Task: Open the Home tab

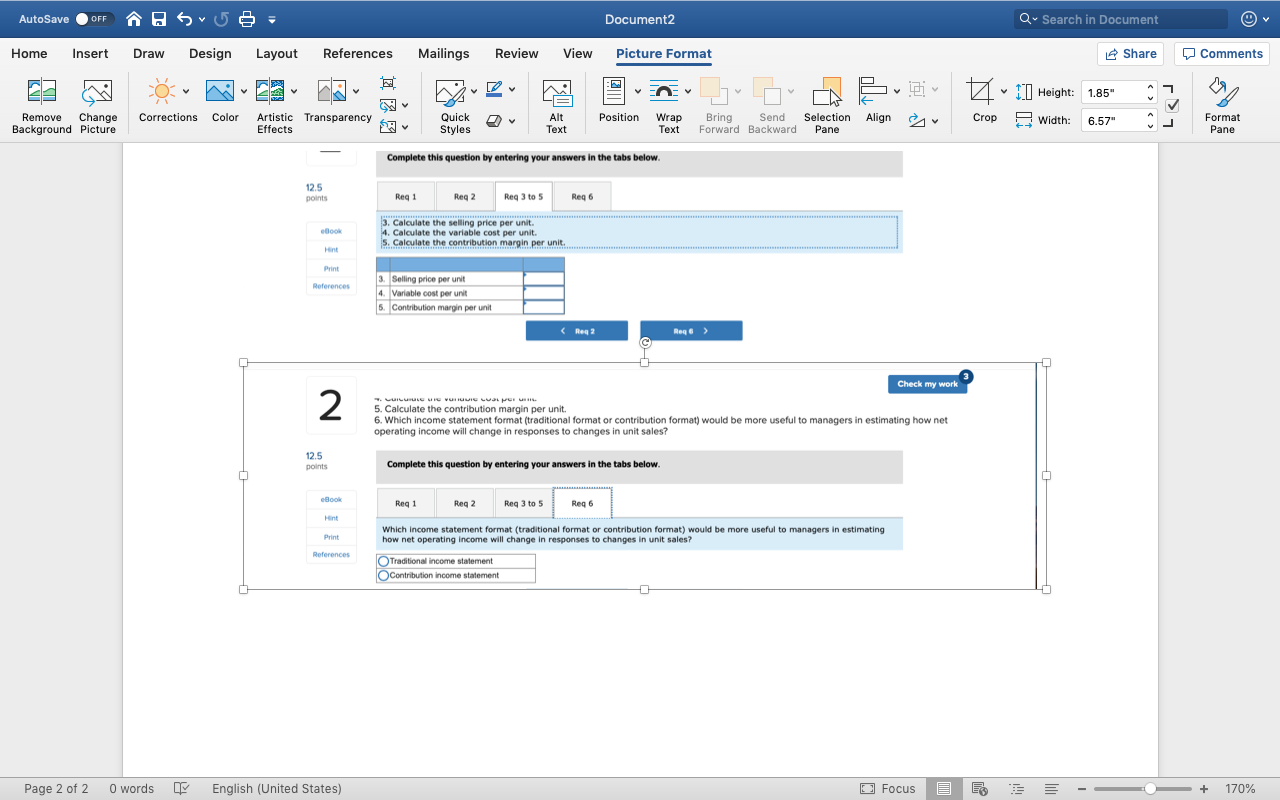Action: 29,54
